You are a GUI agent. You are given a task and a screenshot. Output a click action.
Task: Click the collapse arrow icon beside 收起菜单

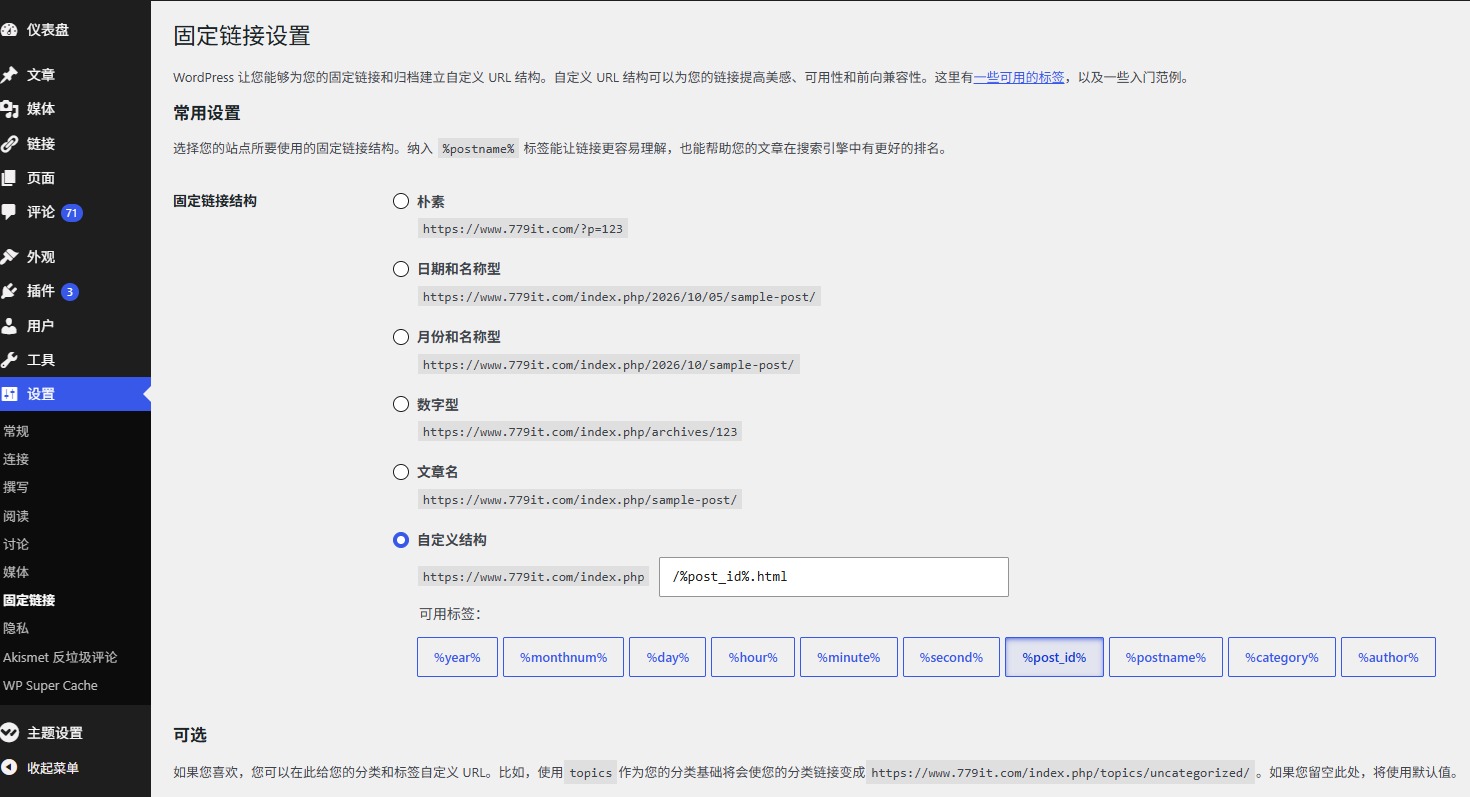(x=9, y=768)
